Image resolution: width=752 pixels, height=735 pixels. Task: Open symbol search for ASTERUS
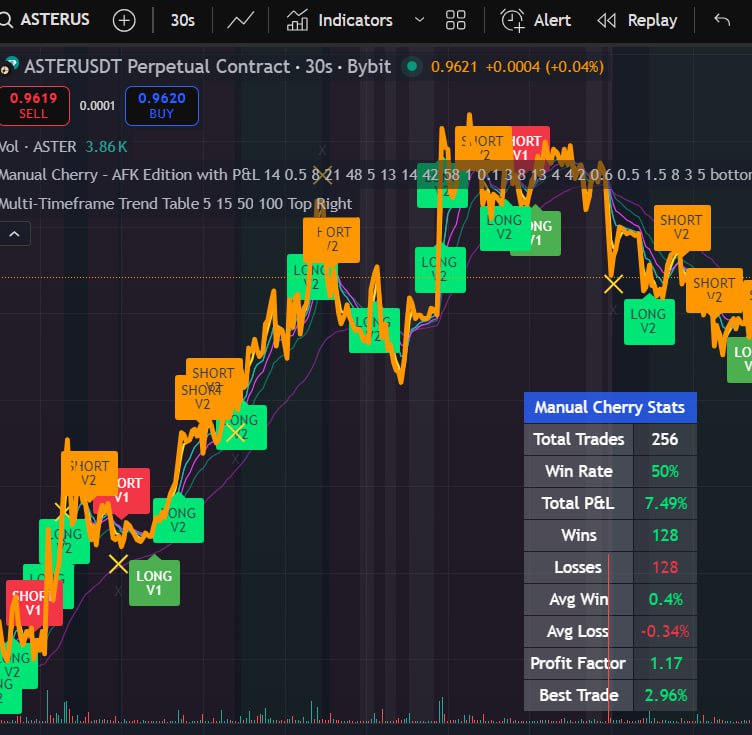coord(46,20)
